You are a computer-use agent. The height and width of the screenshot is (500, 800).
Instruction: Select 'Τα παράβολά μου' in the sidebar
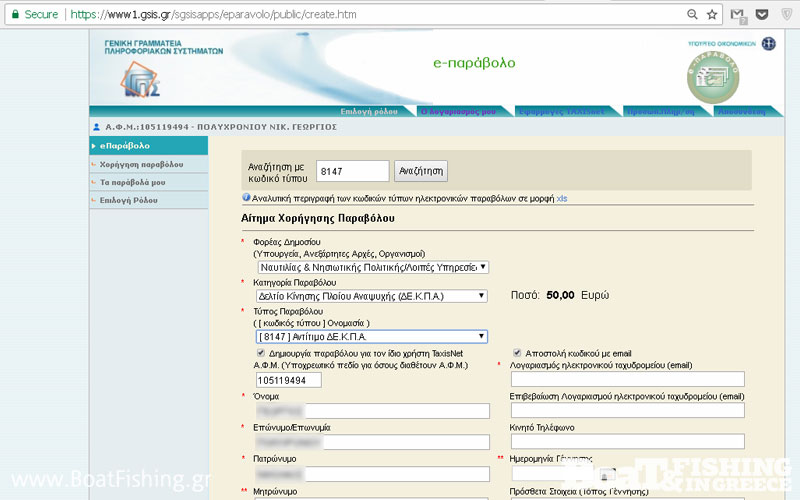(132, 182)
